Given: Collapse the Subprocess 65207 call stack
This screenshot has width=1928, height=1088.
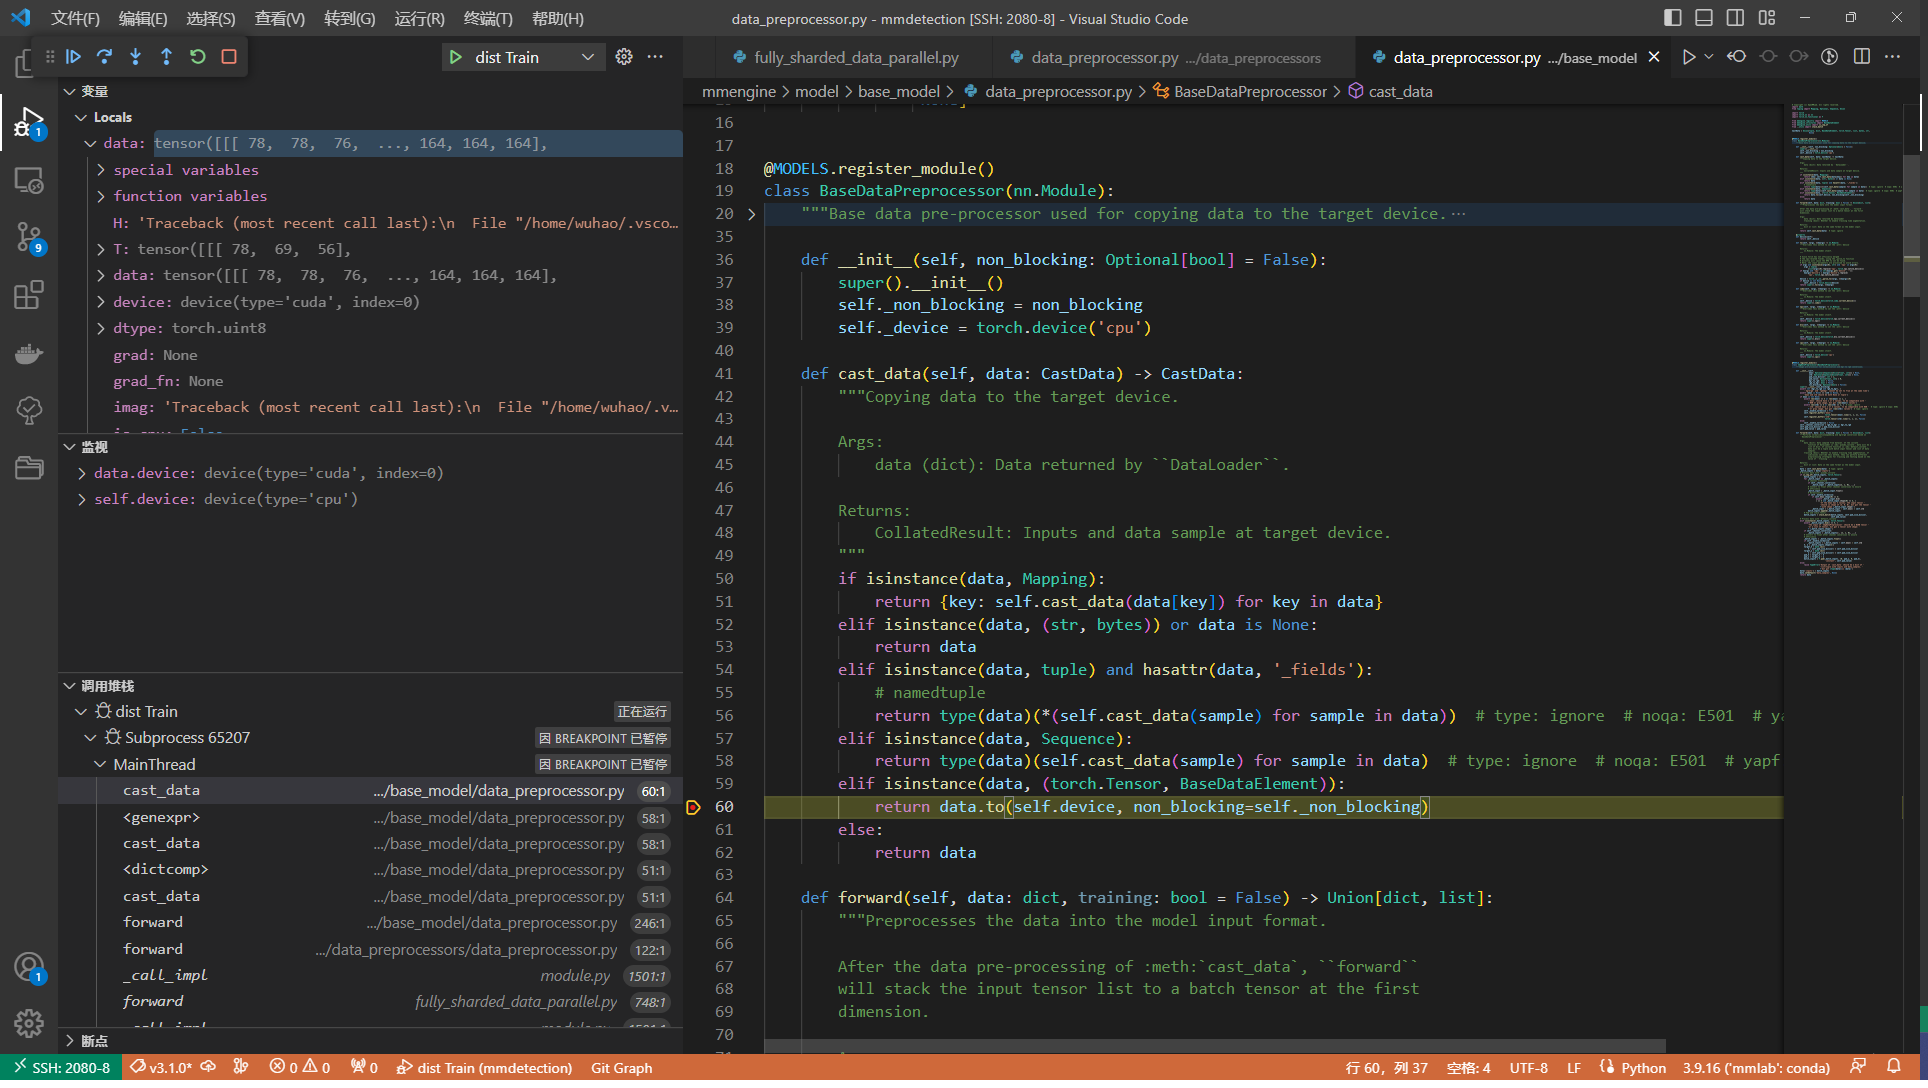Looking at the screenshot, I should click(x=91, y=737).
